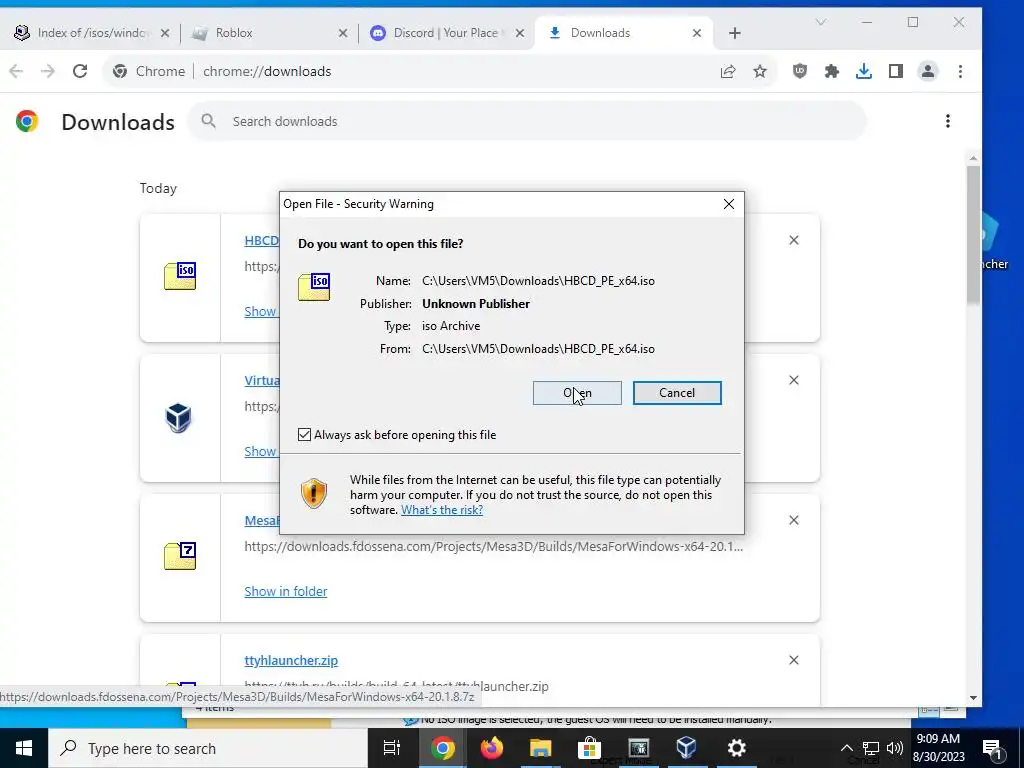Launch Firefox from the taskbar
1024x768 pixels.
491,748
